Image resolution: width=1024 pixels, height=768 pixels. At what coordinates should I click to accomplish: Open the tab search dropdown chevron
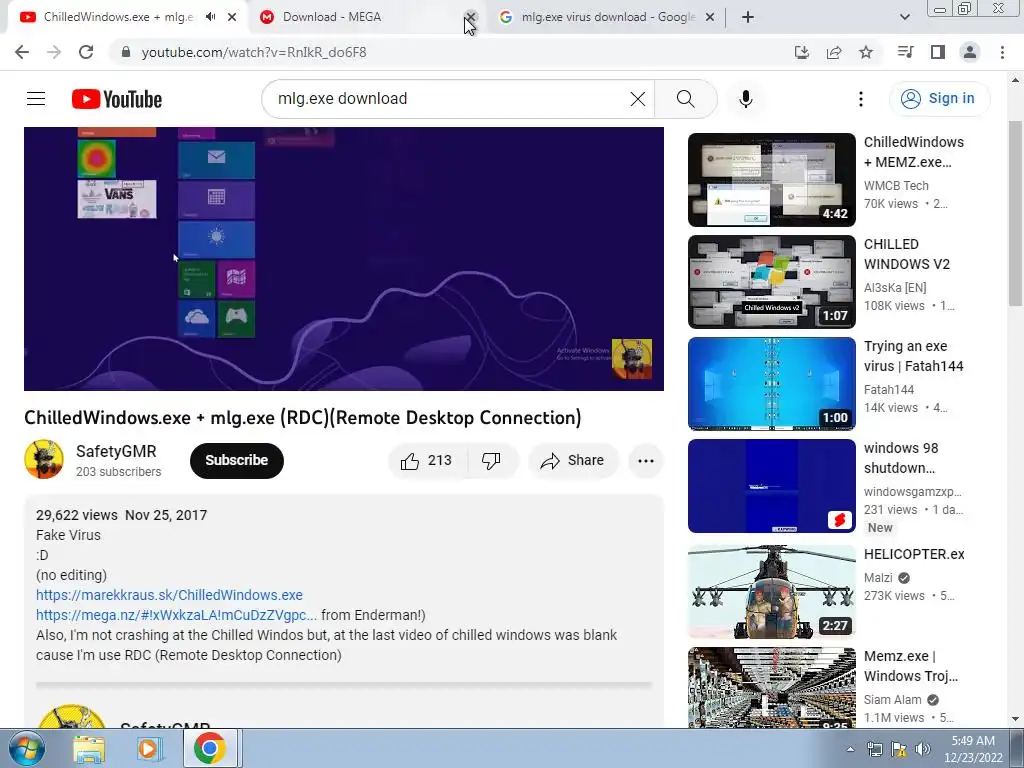(x=904, y=17)
